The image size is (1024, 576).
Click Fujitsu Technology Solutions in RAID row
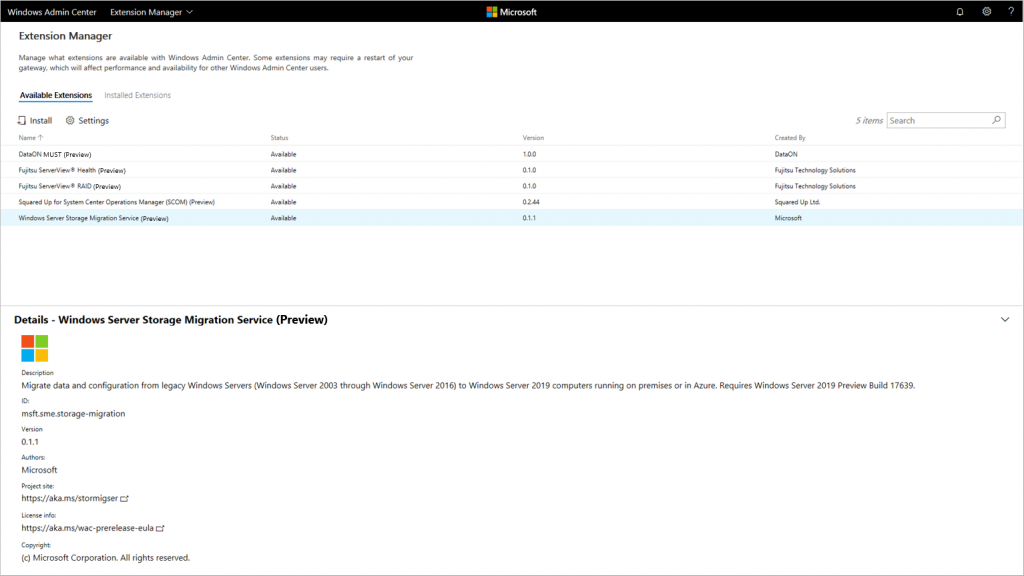[814, 186]
